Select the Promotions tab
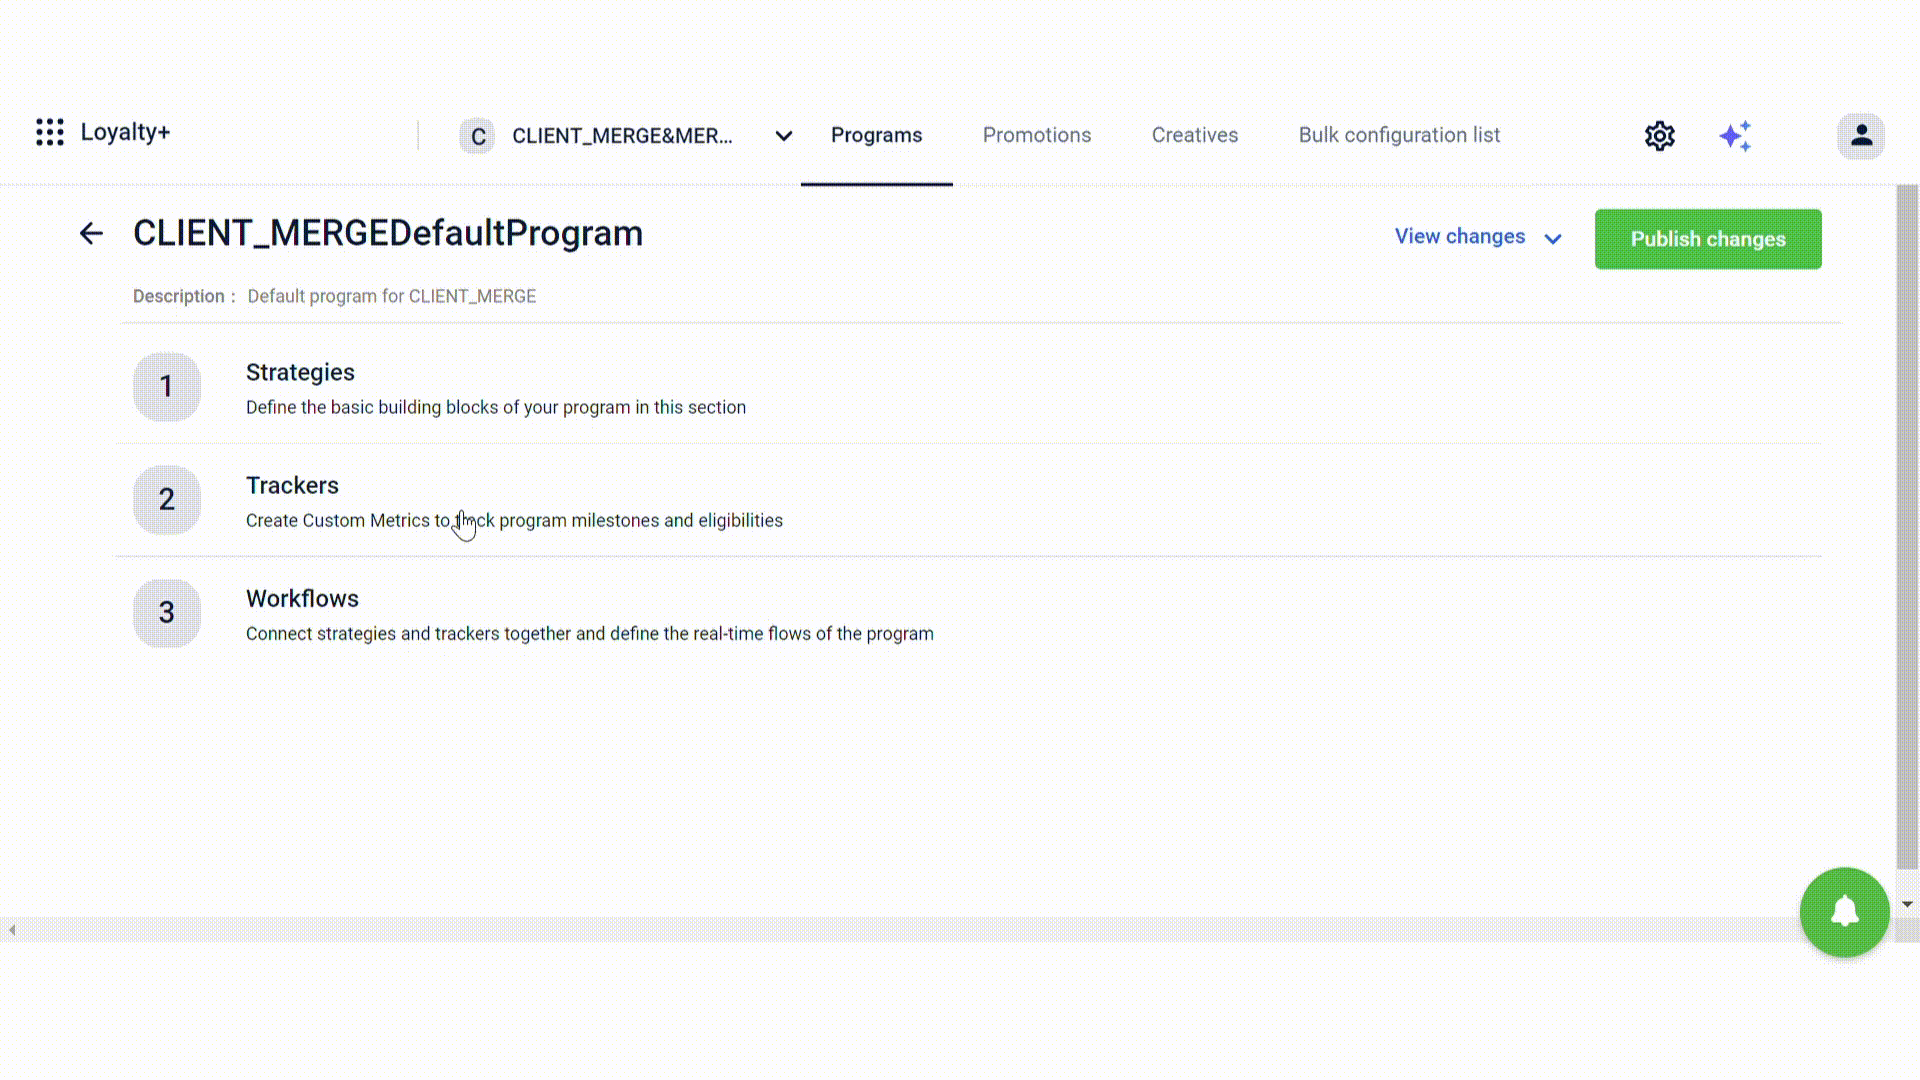 point(1036,135)
